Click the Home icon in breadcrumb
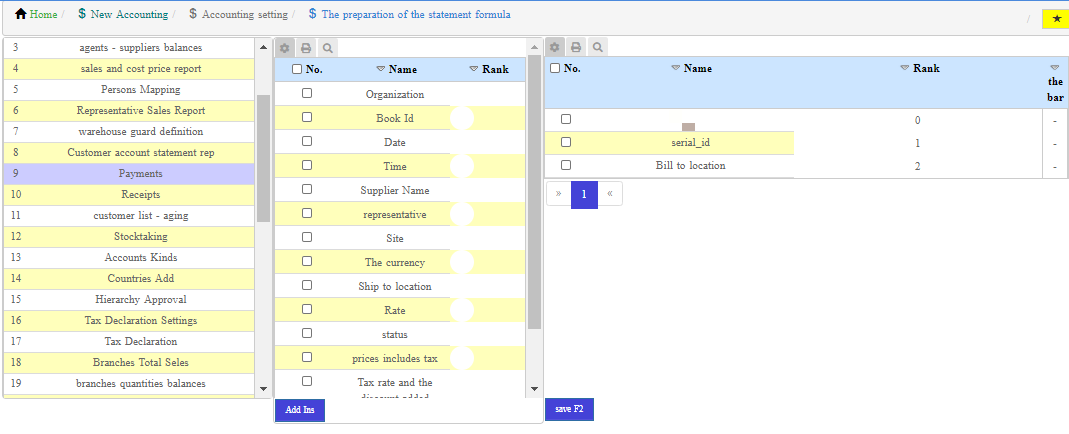This screenshot has height=434, width=1069. point(20,15)
